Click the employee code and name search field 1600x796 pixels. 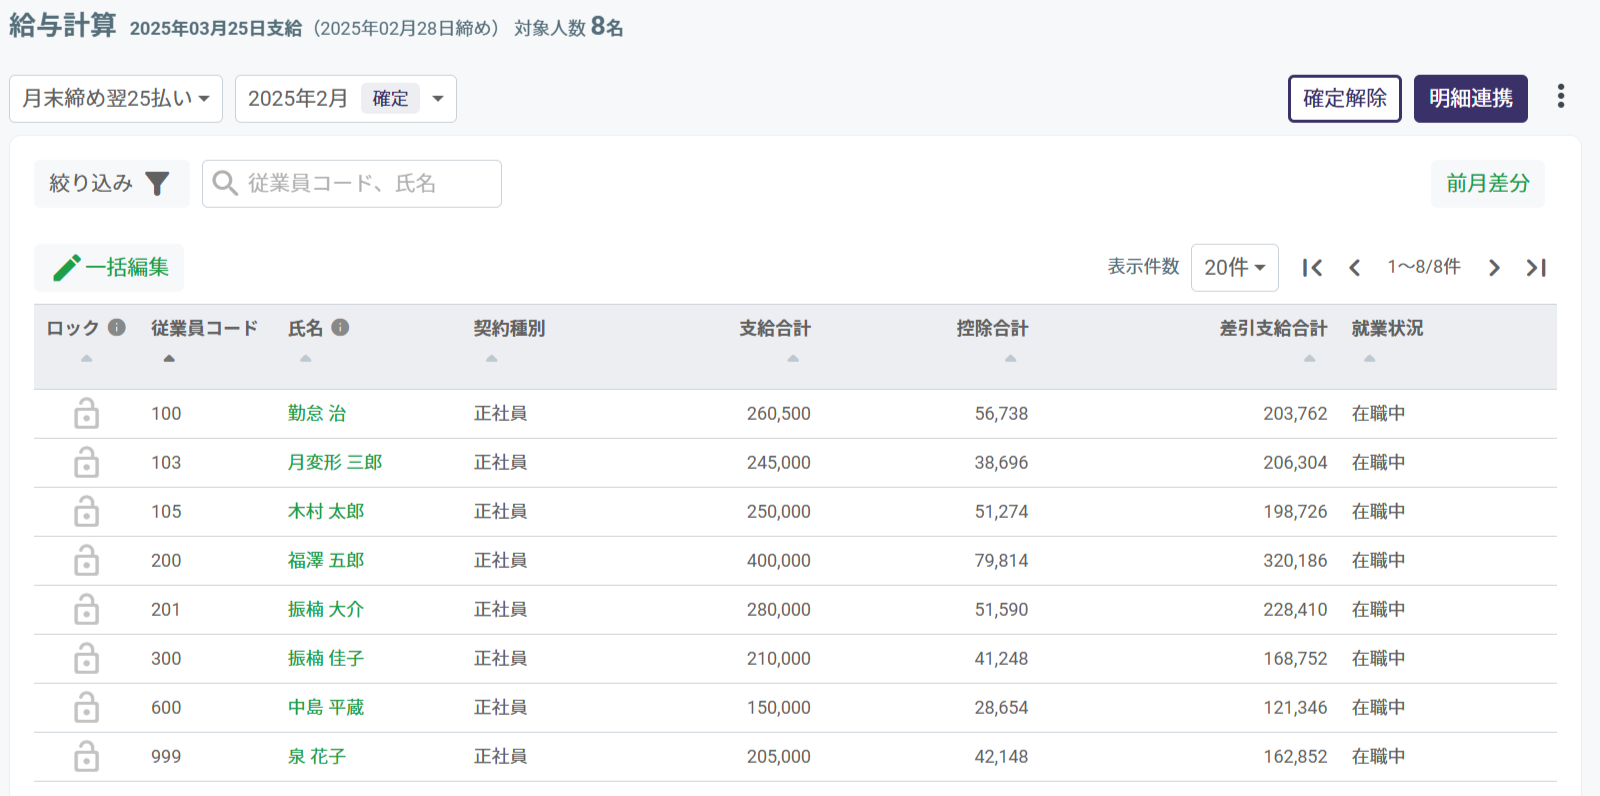coord(352,184)
